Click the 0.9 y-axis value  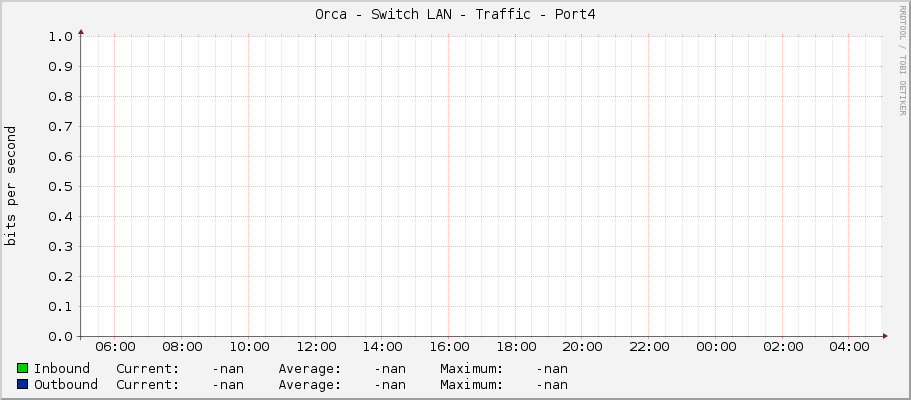60,67
